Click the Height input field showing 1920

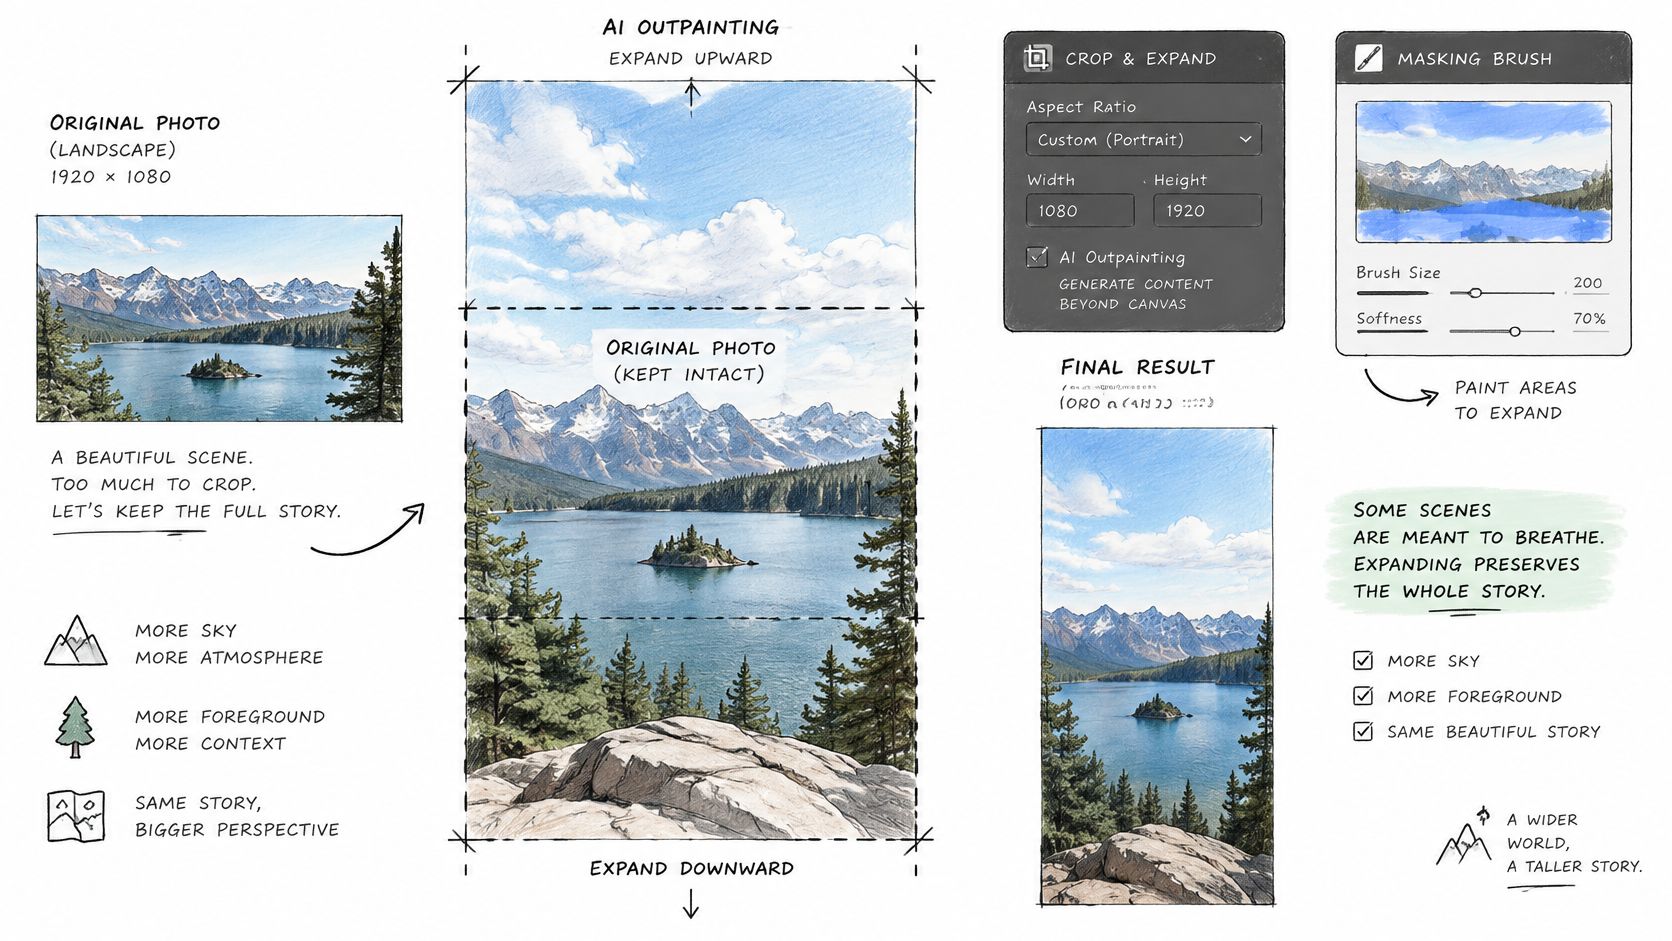pos(1207,211)
